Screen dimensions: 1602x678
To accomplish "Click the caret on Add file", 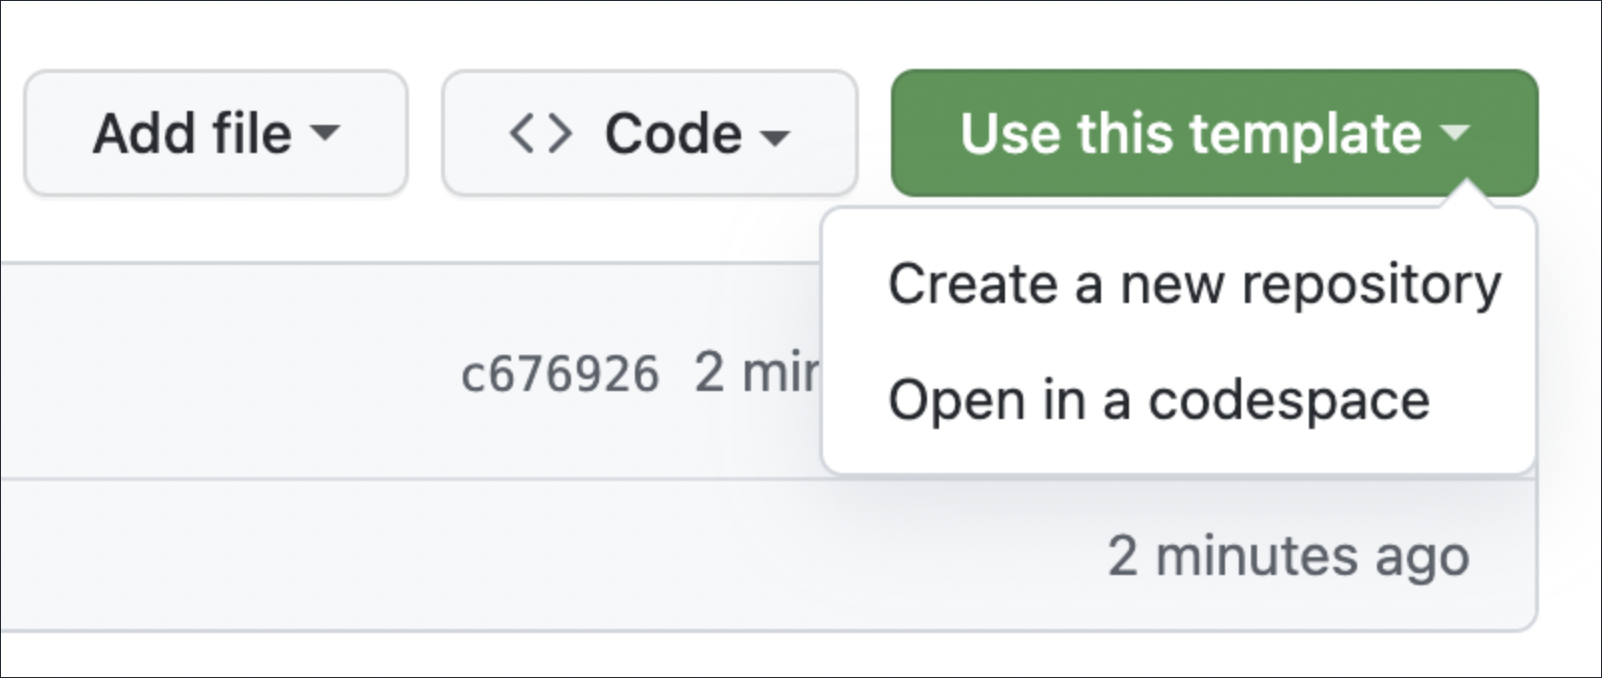I will click(x=325, y=133).
